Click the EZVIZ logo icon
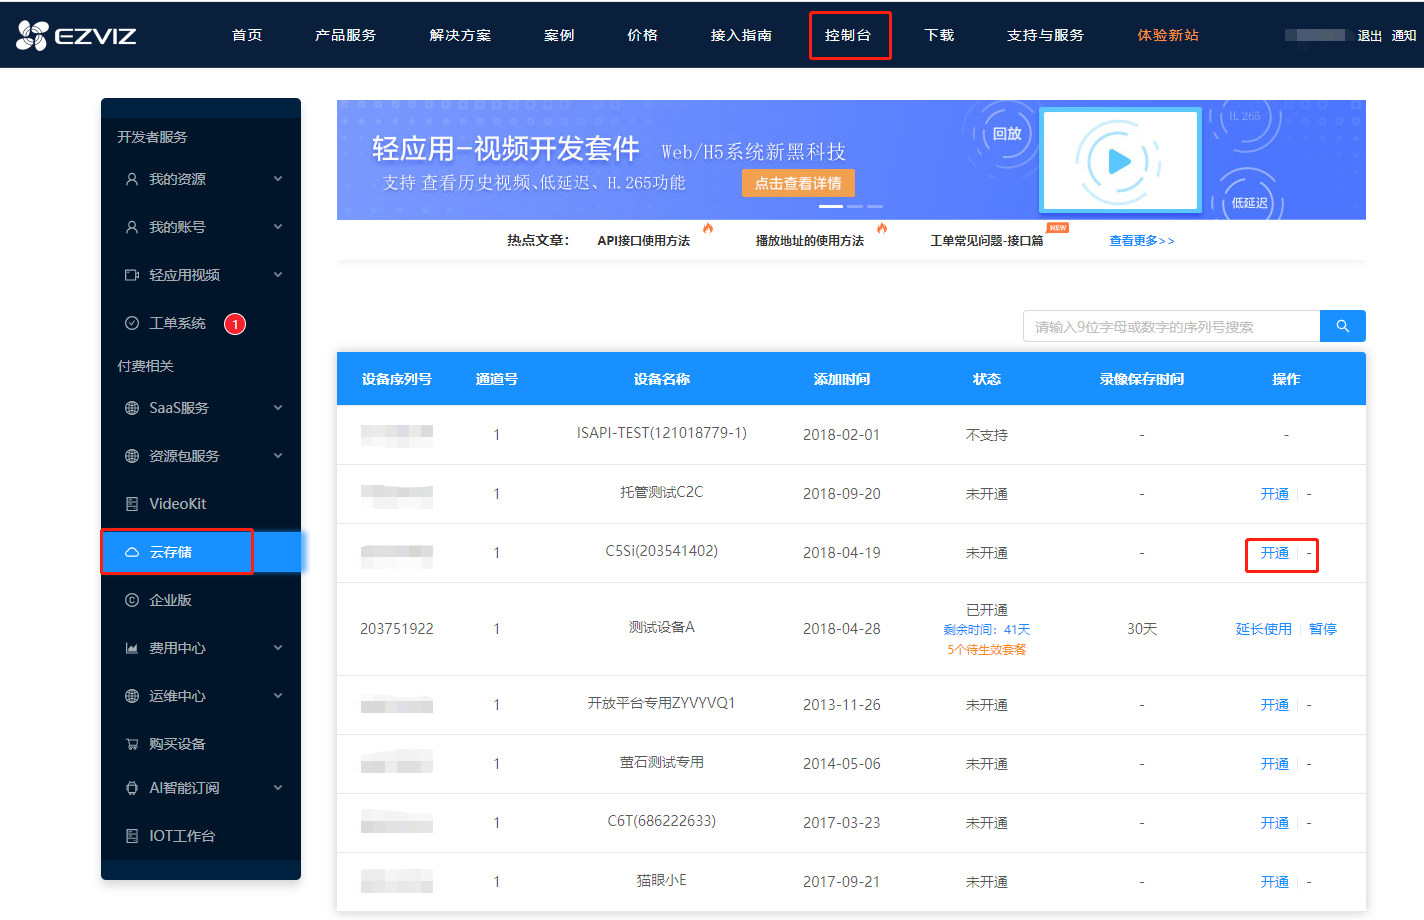1424x920 pixels. pos(33,34)
